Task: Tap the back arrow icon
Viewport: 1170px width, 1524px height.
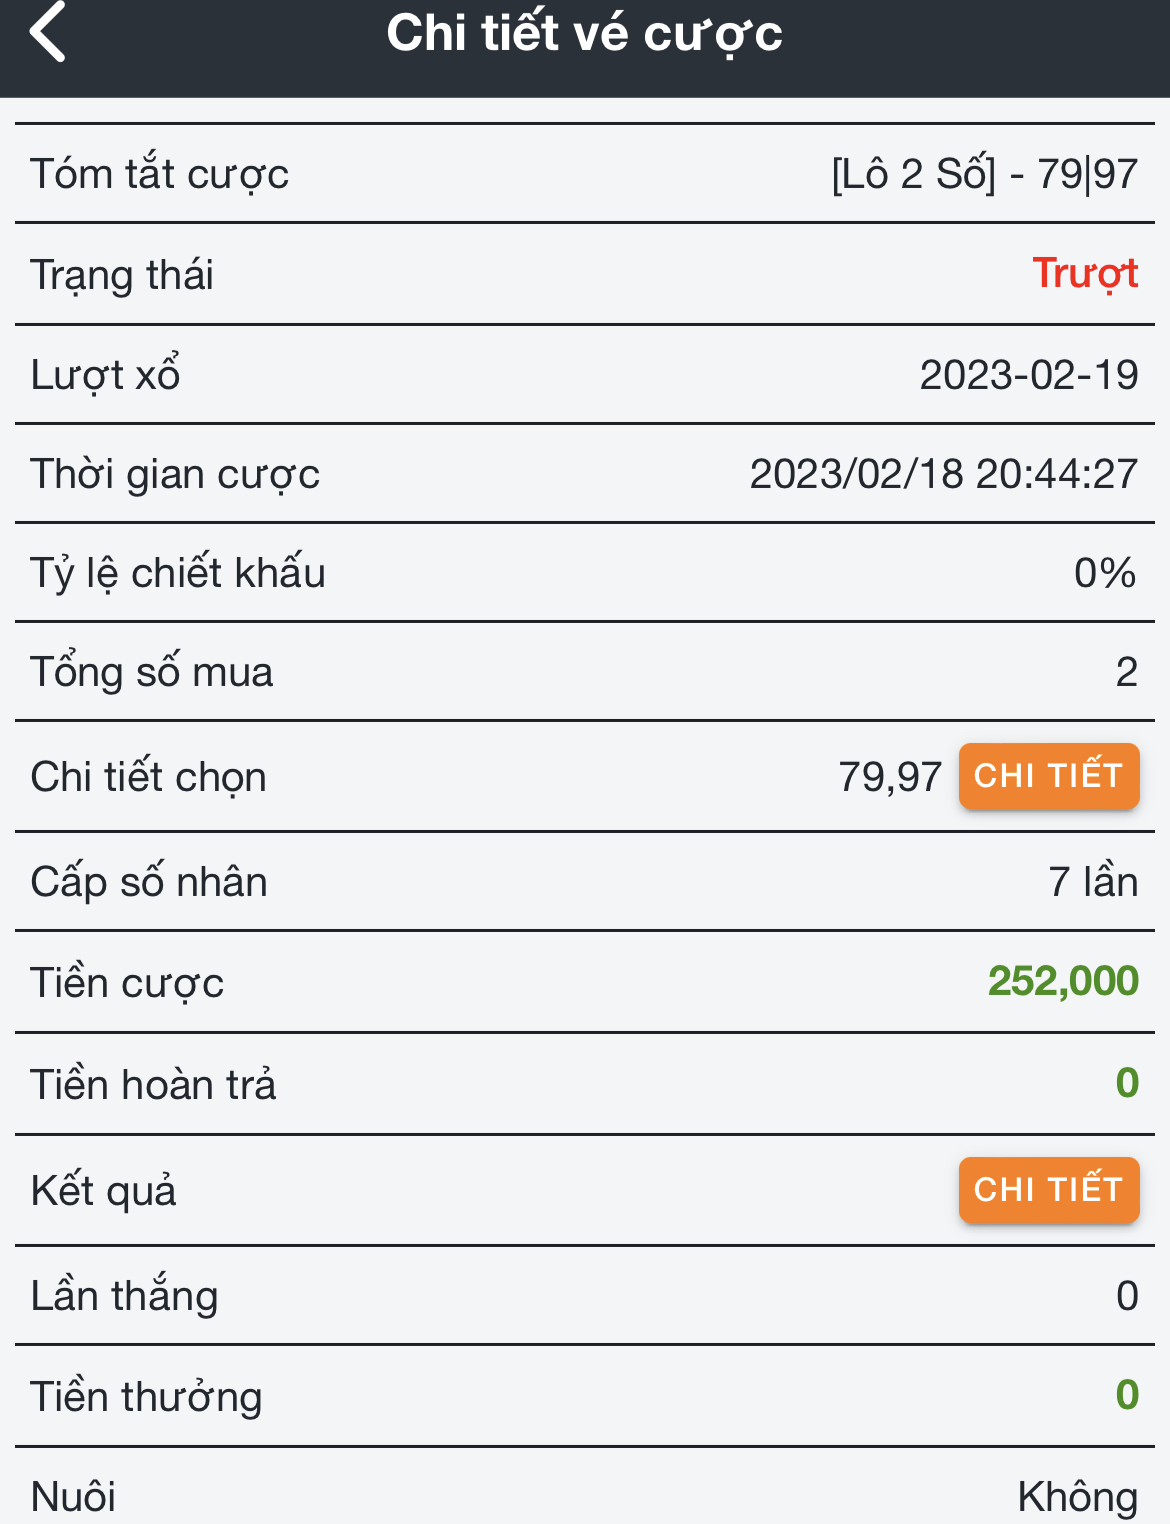Action: tap(48, 32)
